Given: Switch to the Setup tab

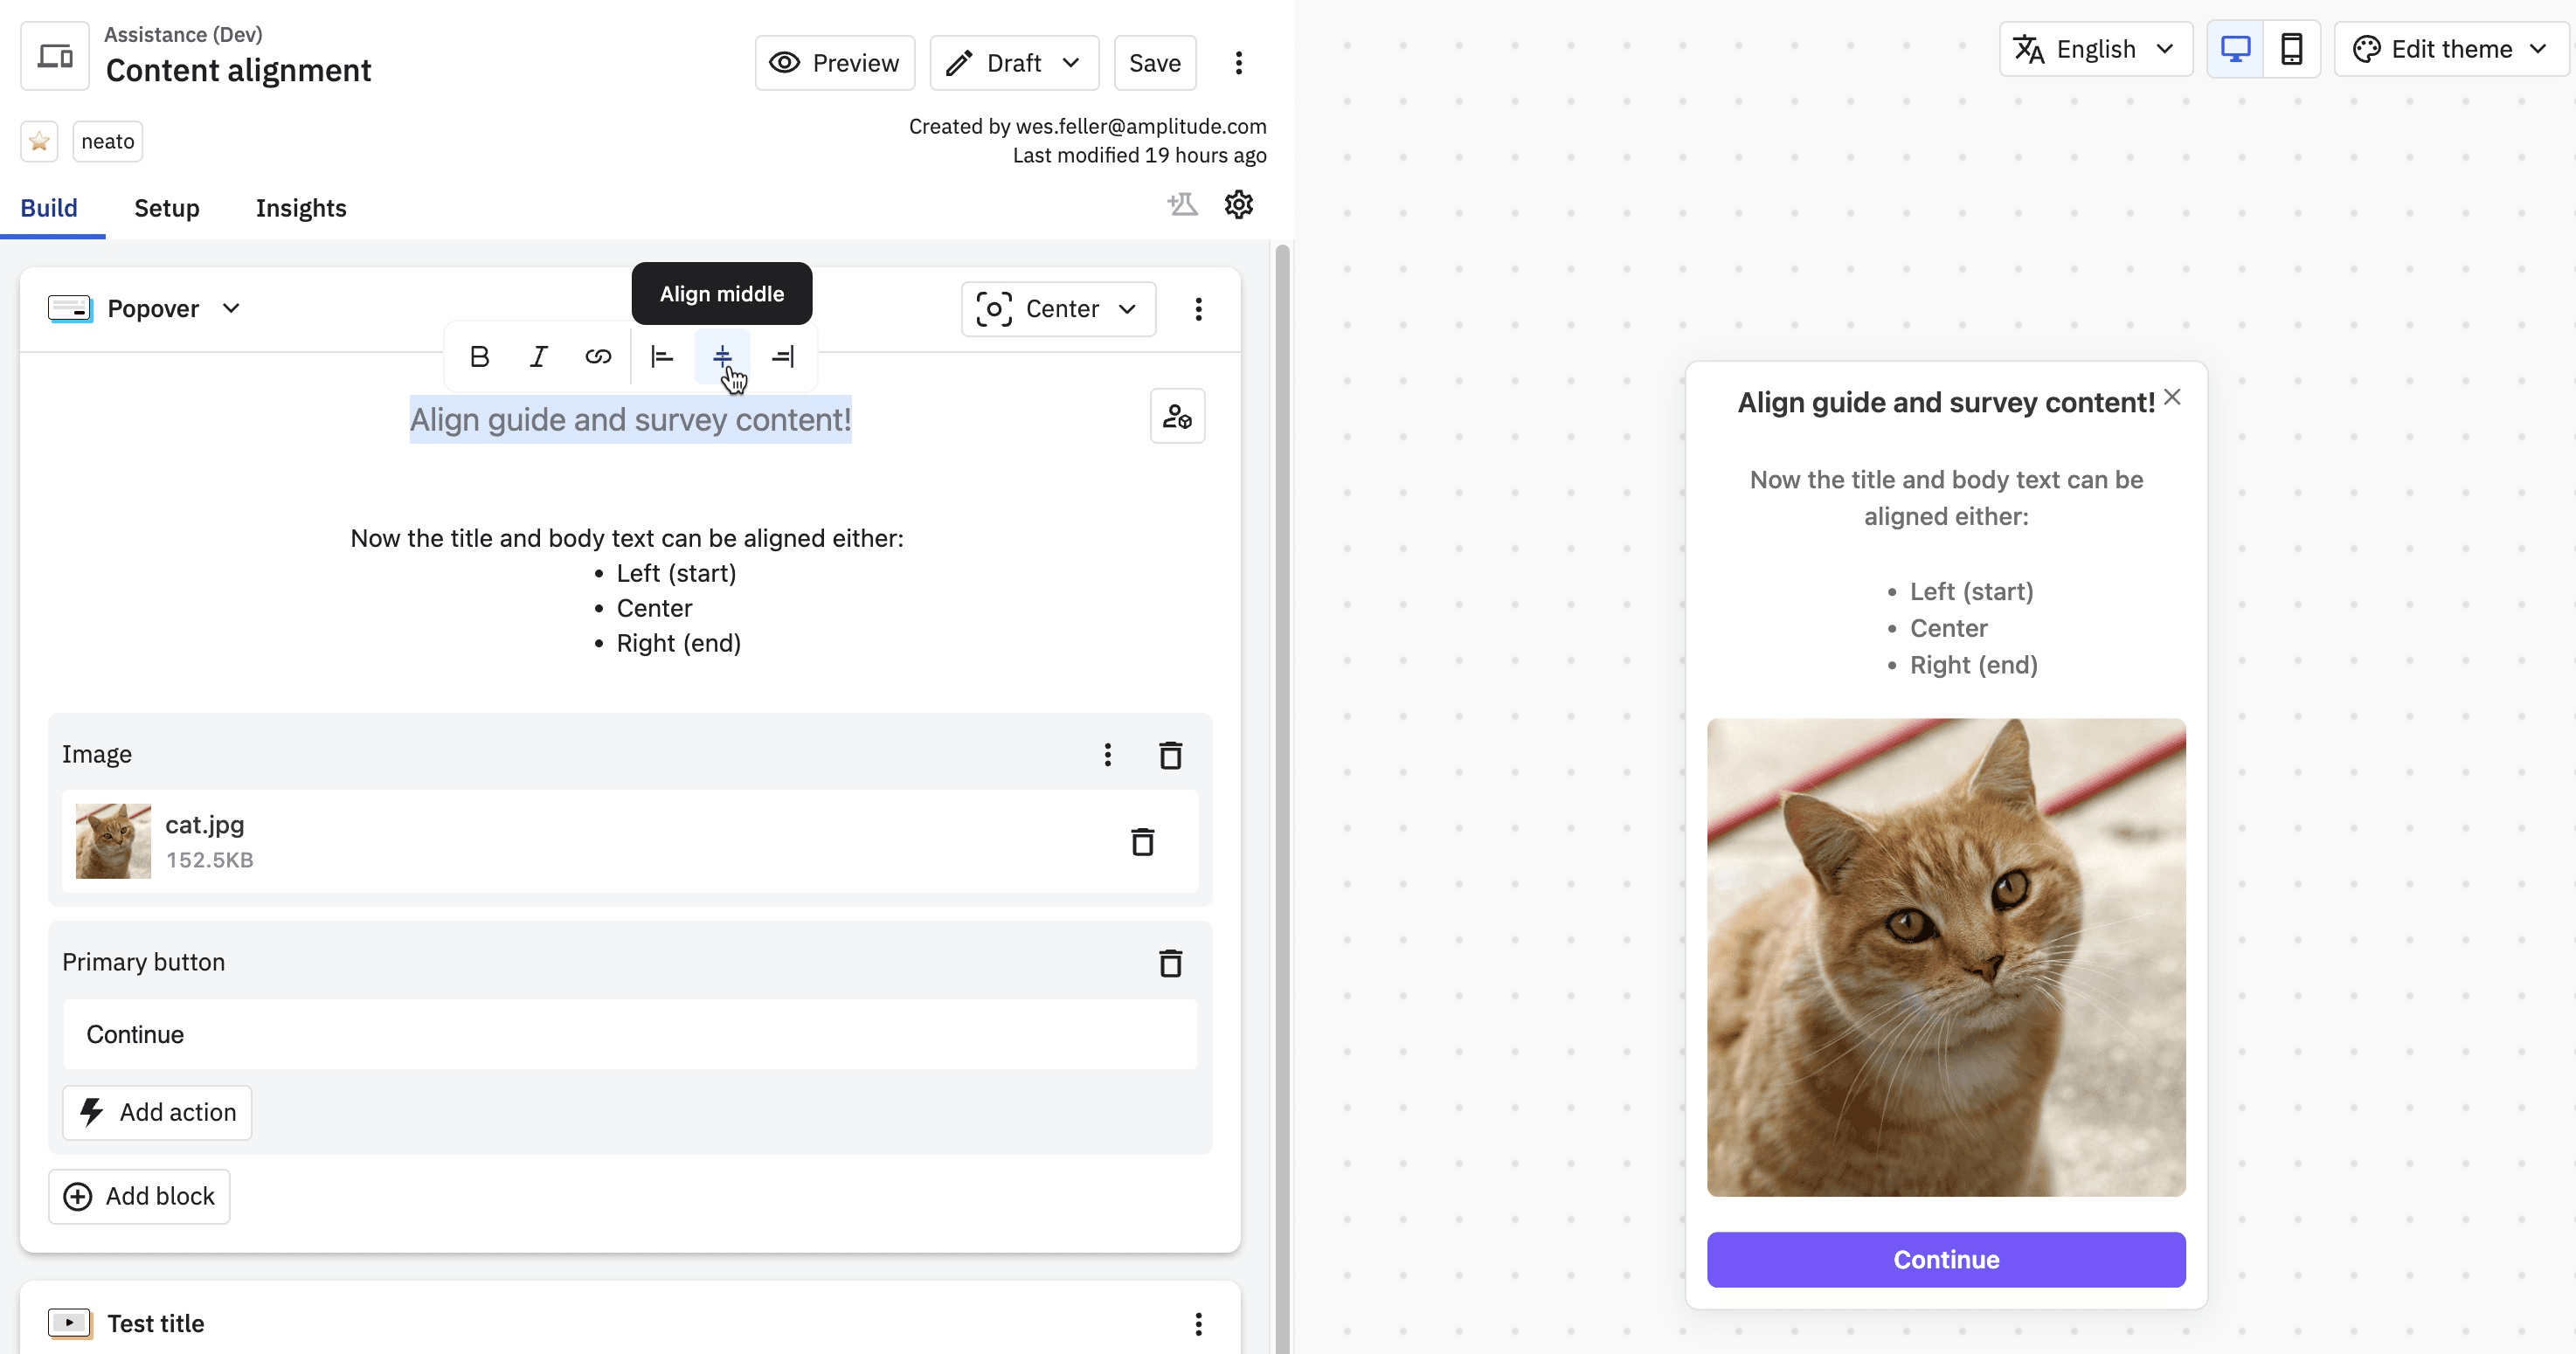Looking at the screenshot, I should (x=167, y=208).
